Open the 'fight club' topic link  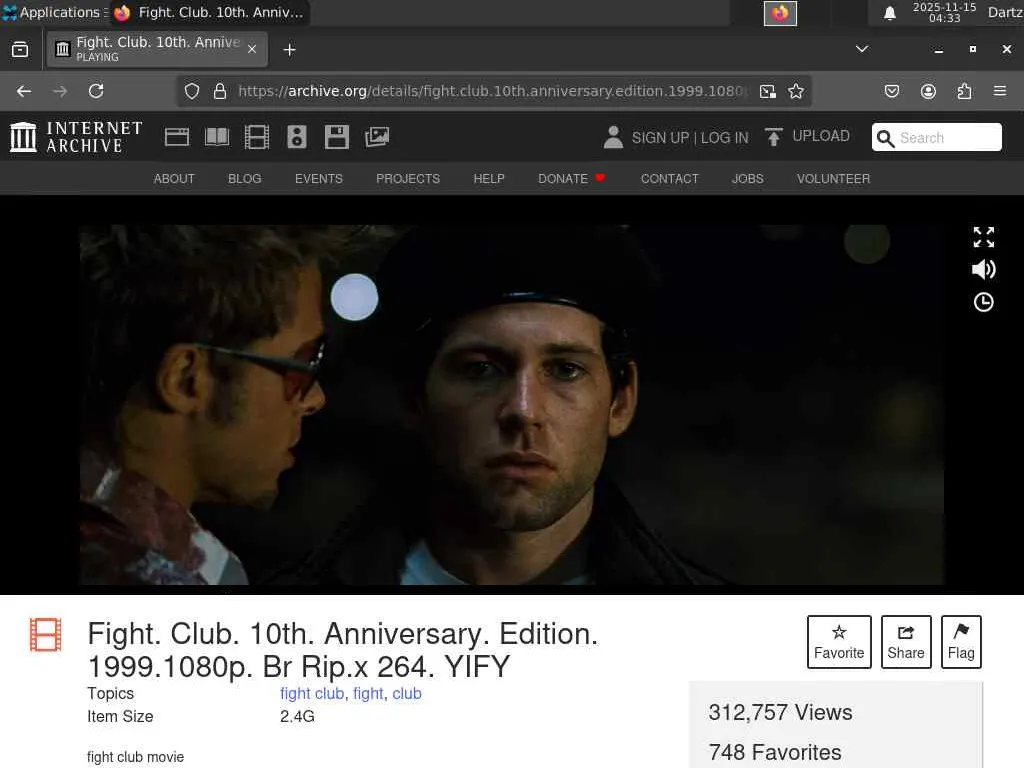tap(312, 694)
